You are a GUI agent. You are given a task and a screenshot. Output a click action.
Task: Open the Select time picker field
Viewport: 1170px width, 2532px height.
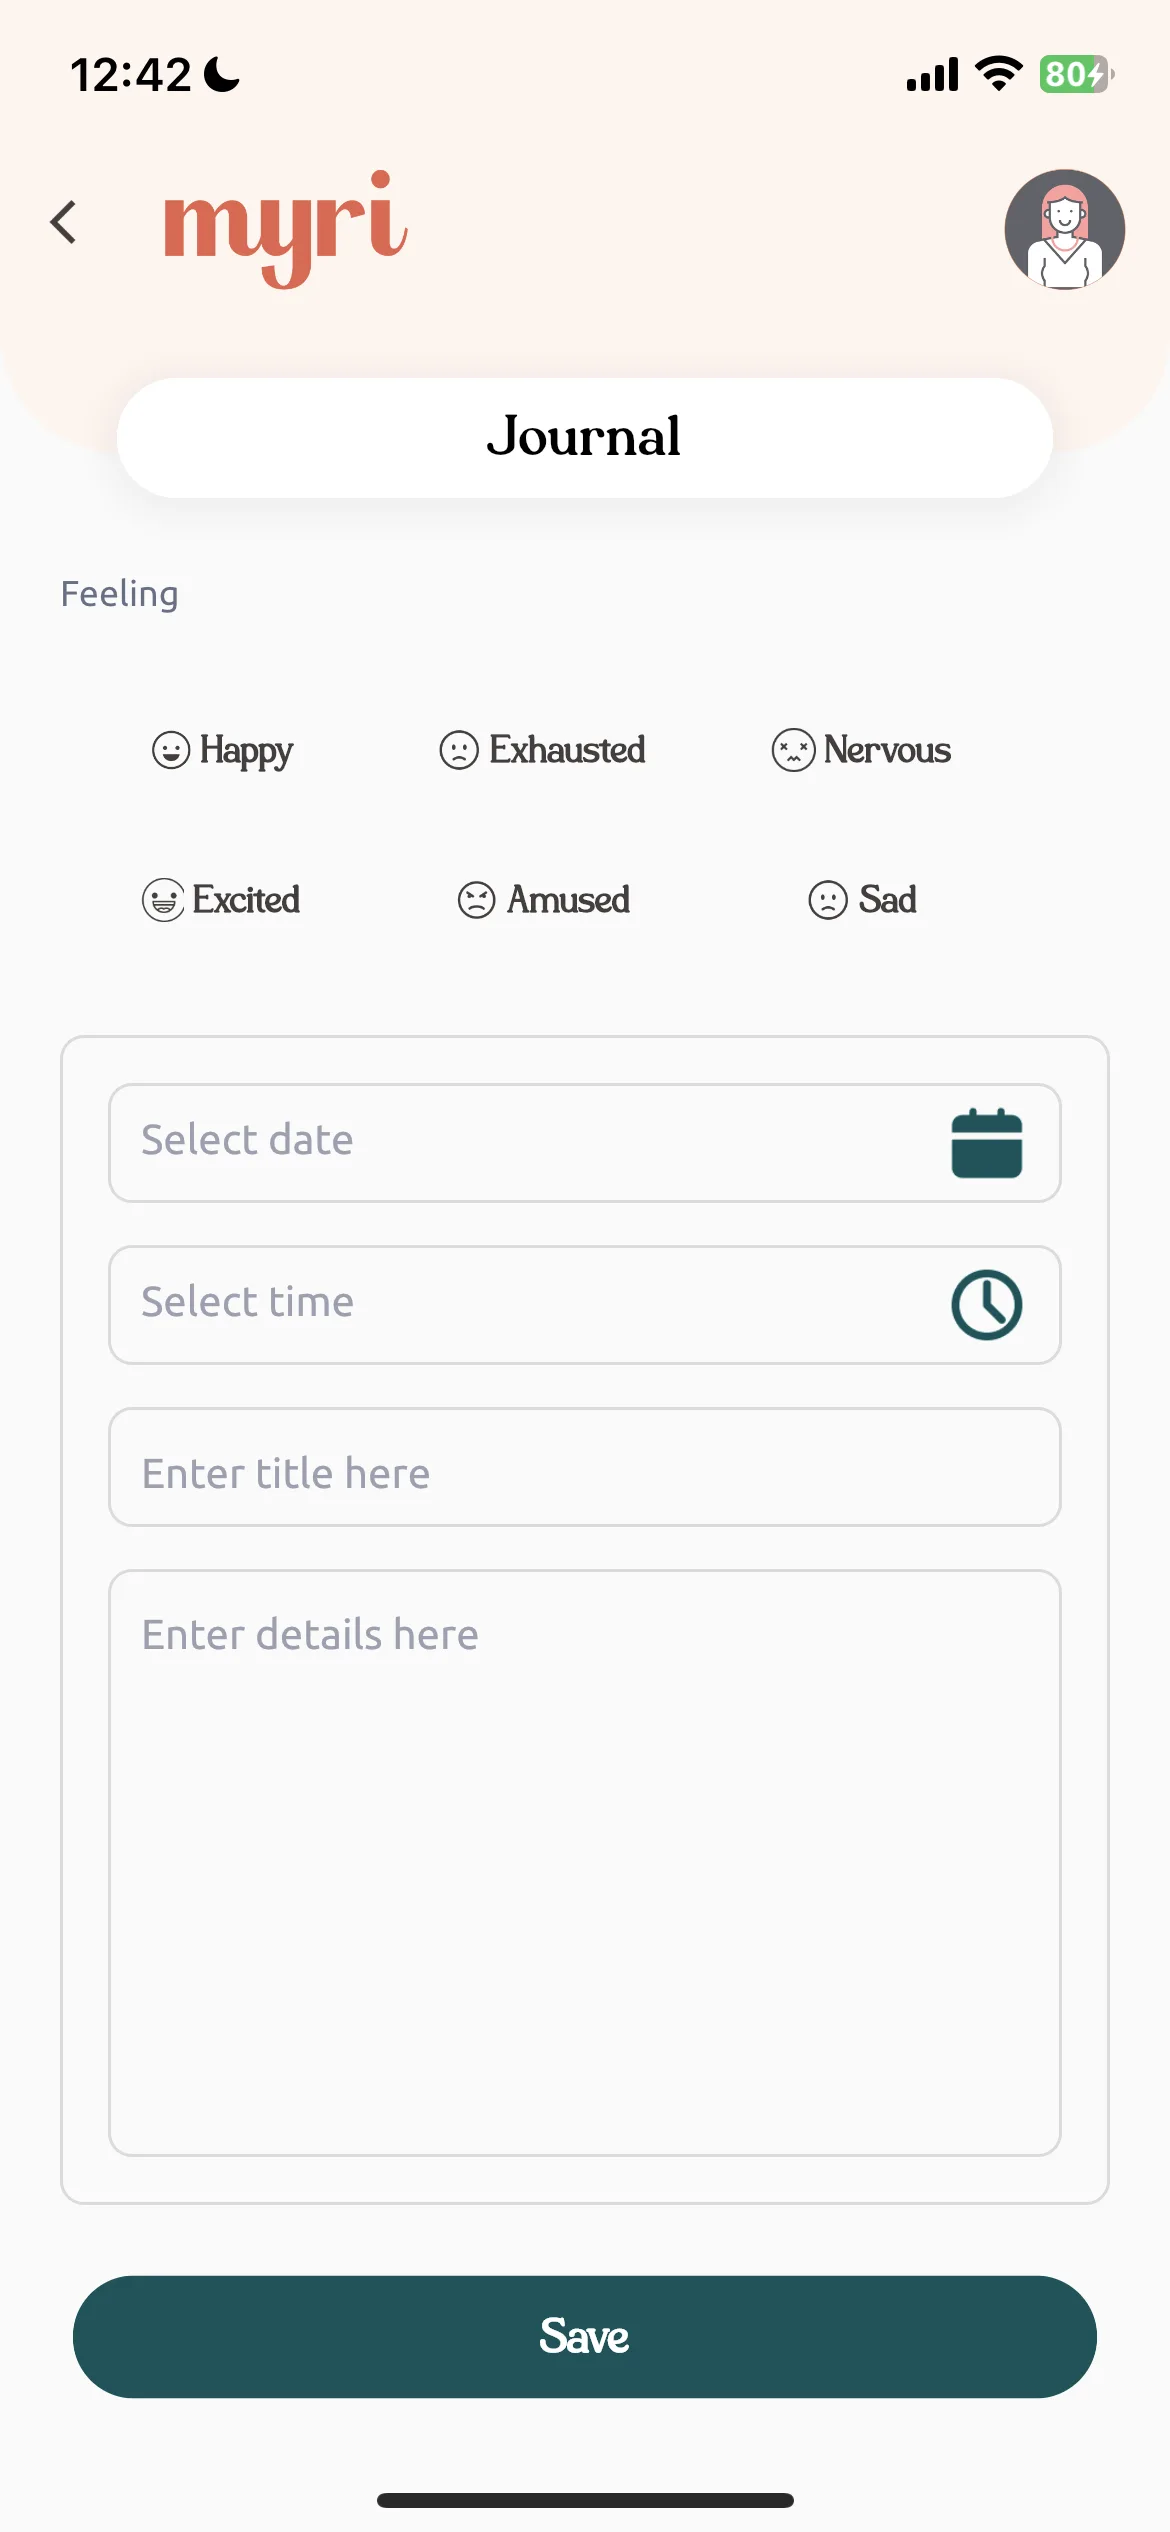tap(584, 1304)
